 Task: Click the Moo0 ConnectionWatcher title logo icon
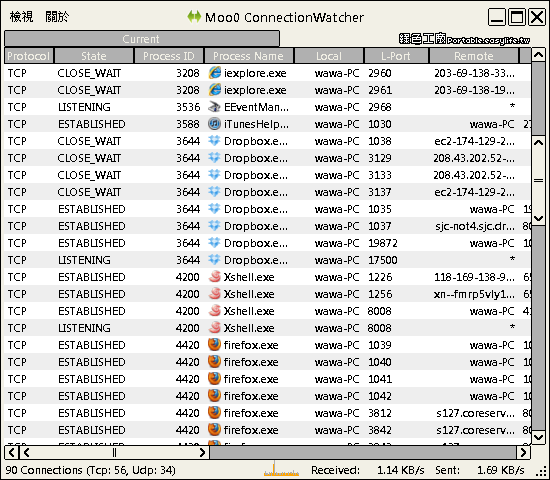[194, 16]
